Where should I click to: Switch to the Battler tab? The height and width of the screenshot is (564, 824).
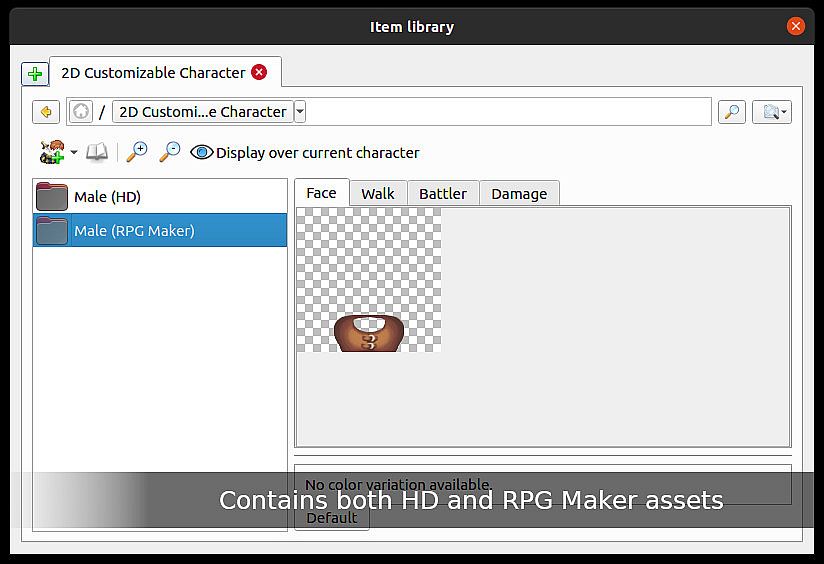[443, 193]
